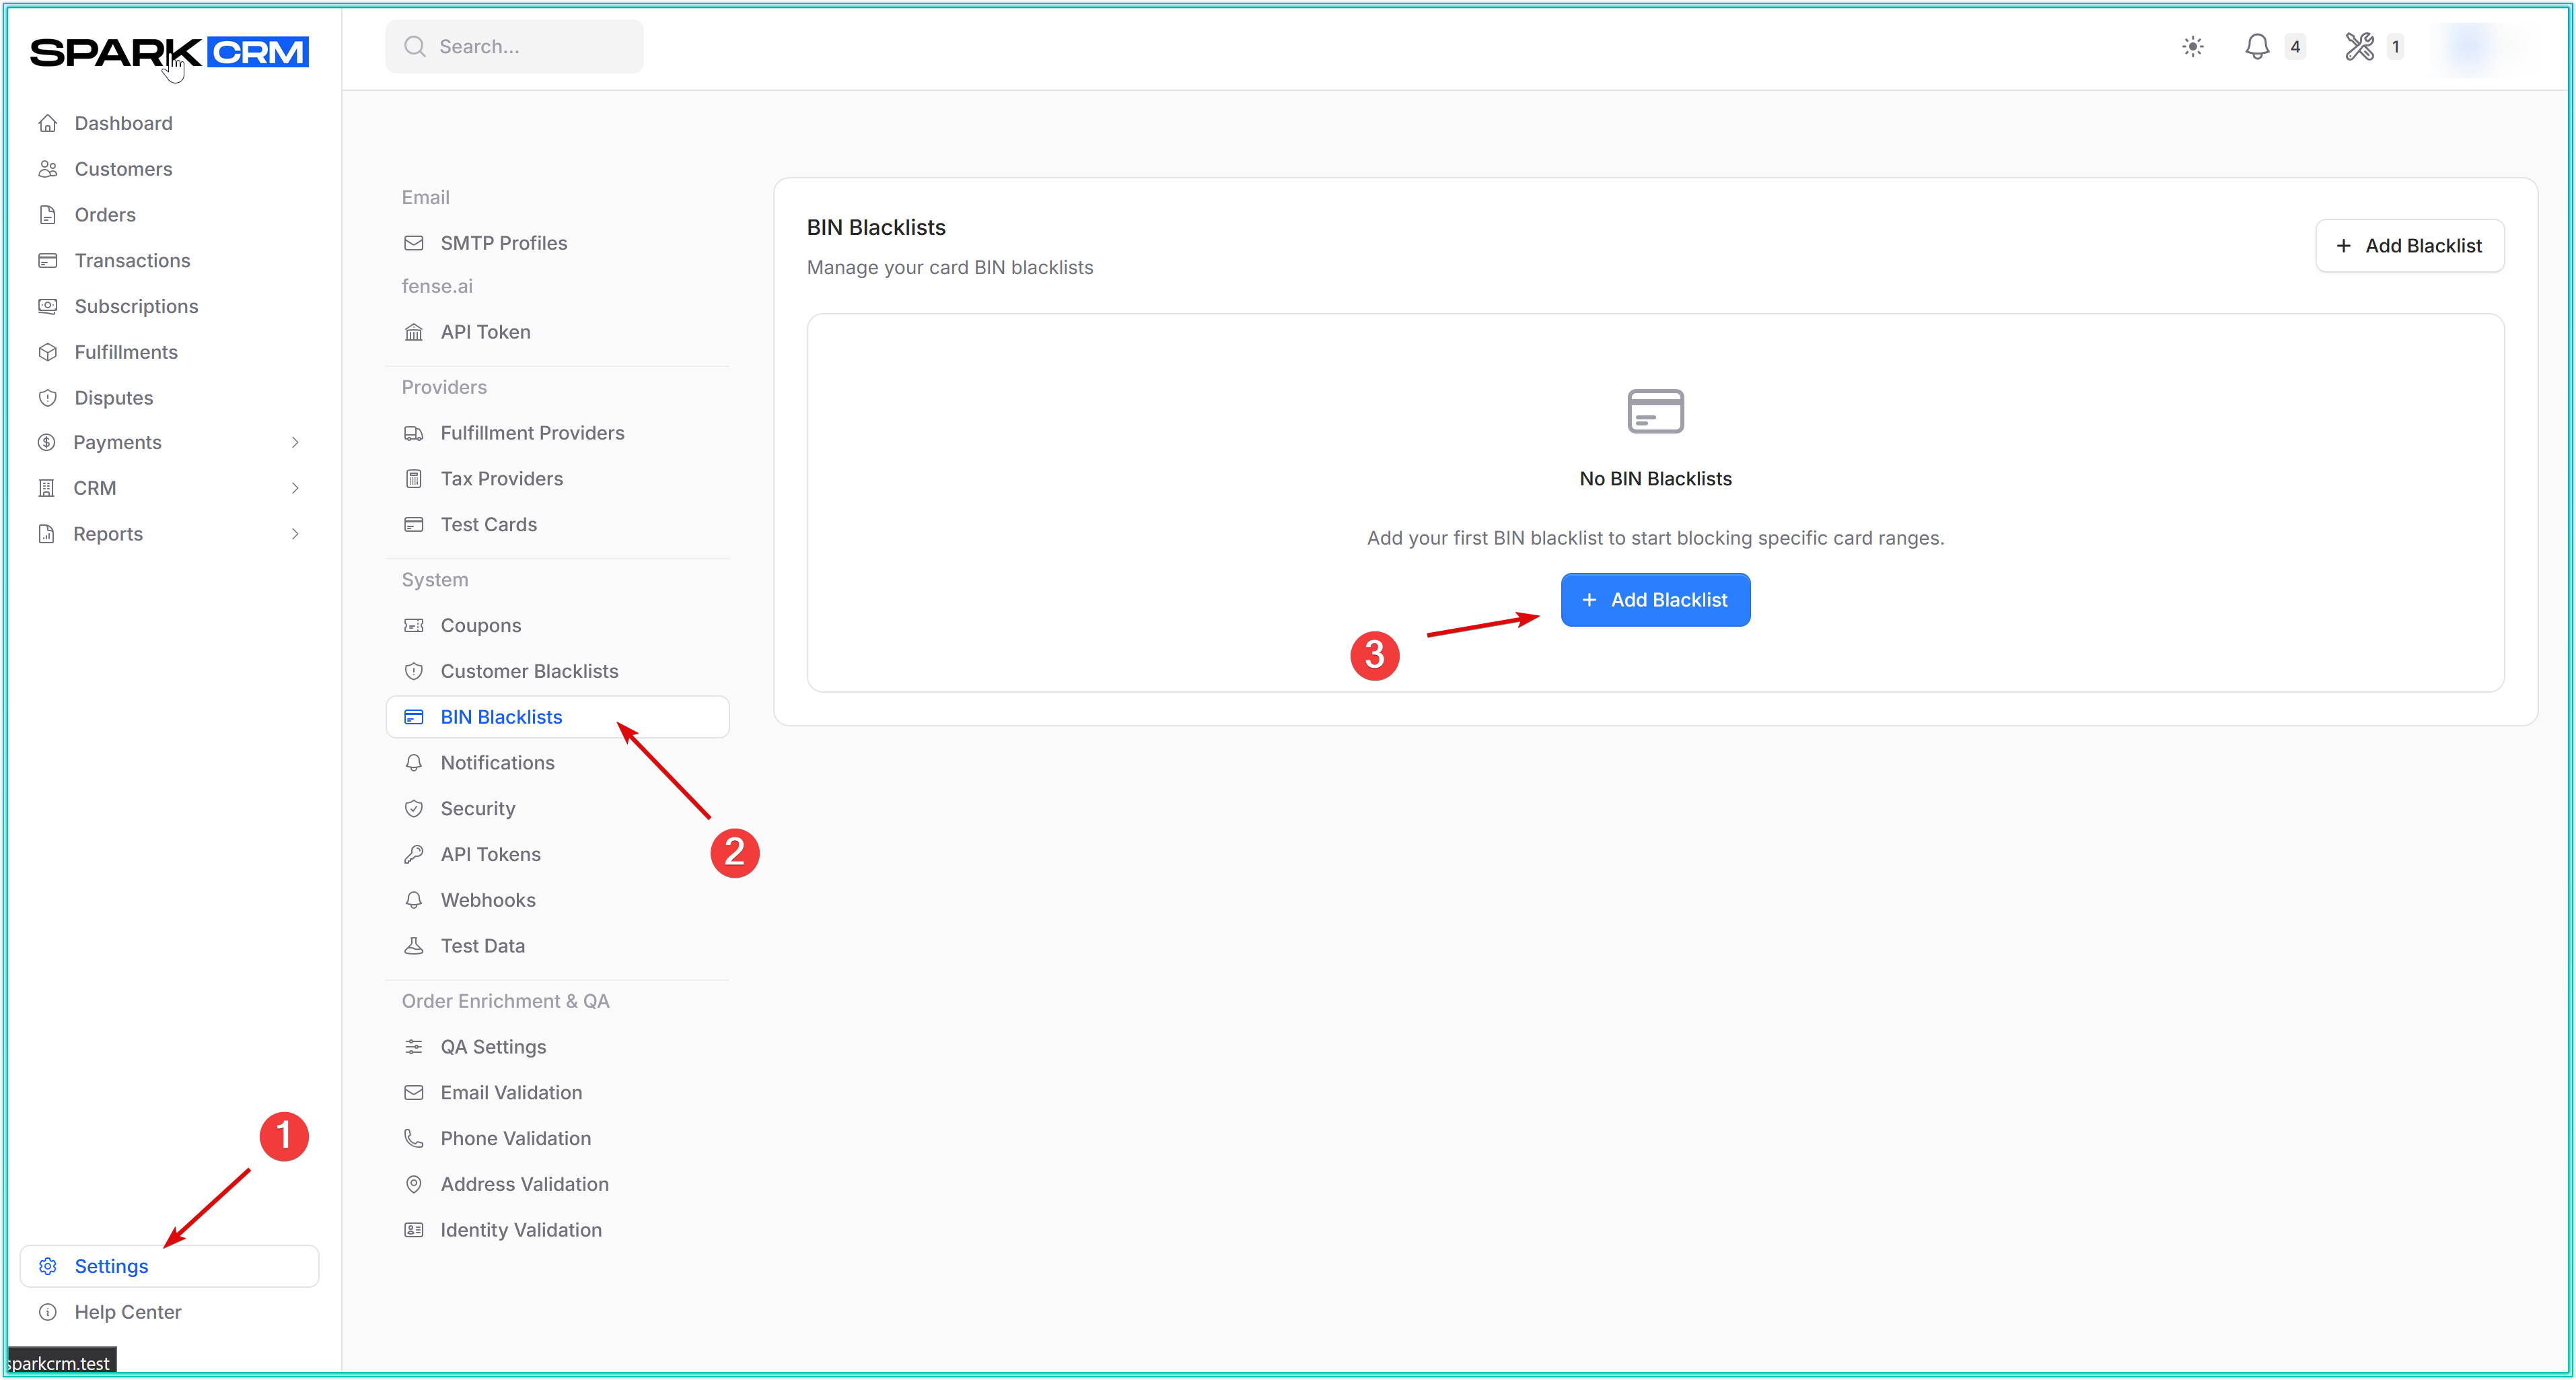
Task: Click the Disputes shield icon
Action: pos(48,398)
